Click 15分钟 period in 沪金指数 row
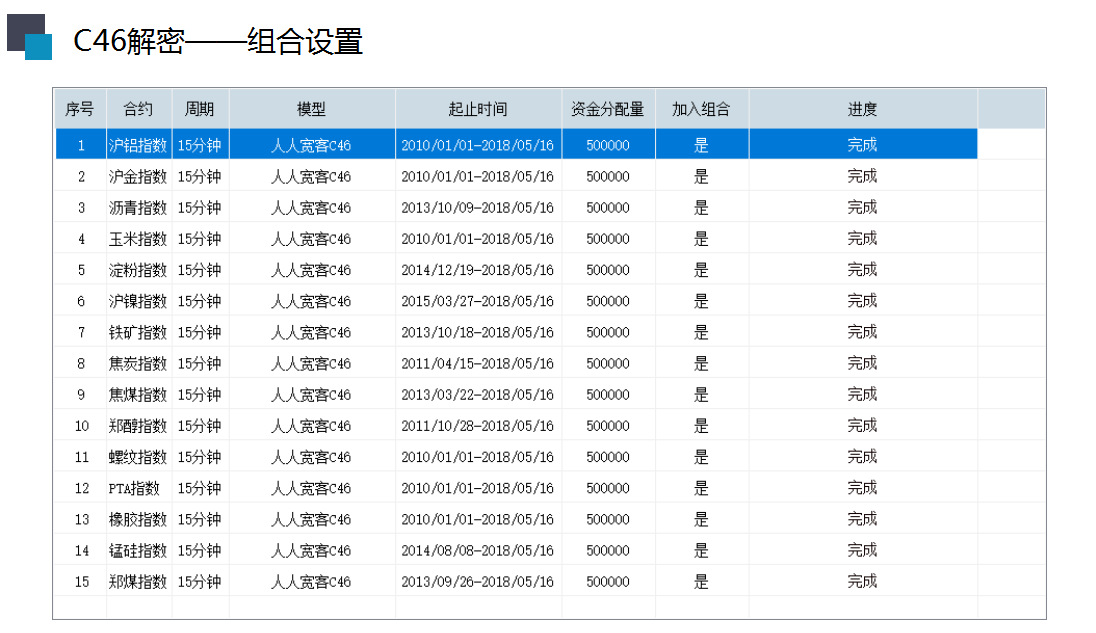This screenshot has height=633, width=1096. (x=200, y=177)
